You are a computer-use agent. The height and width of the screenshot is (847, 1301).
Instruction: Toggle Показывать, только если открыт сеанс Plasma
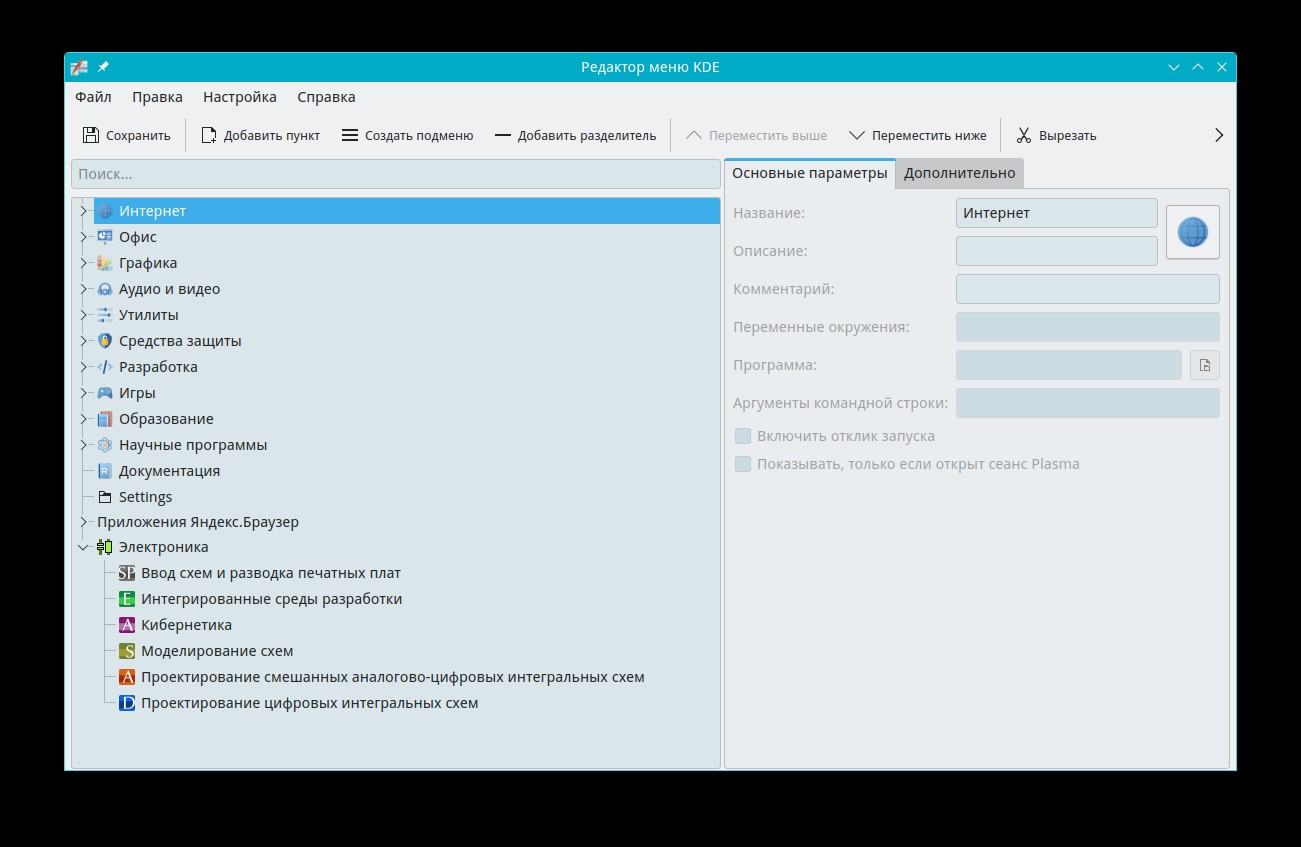pos(743,464)
